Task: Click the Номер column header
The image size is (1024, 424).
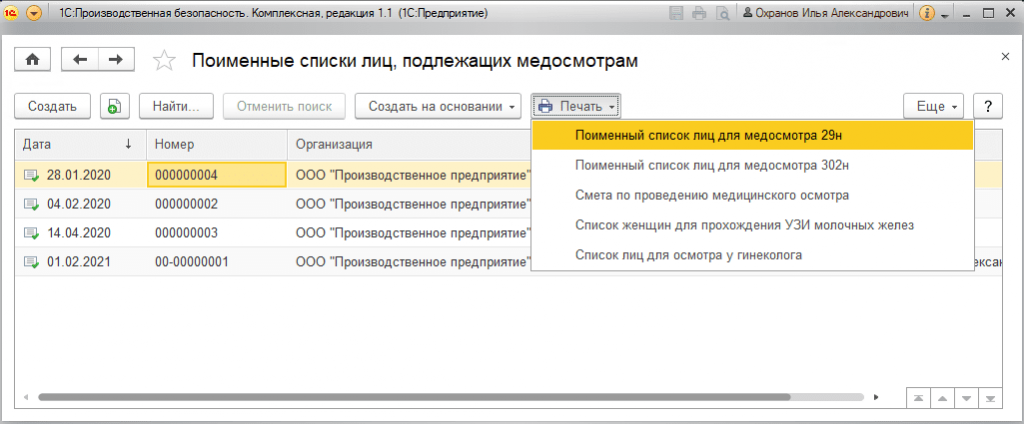Action: click(x=217, y=144)
